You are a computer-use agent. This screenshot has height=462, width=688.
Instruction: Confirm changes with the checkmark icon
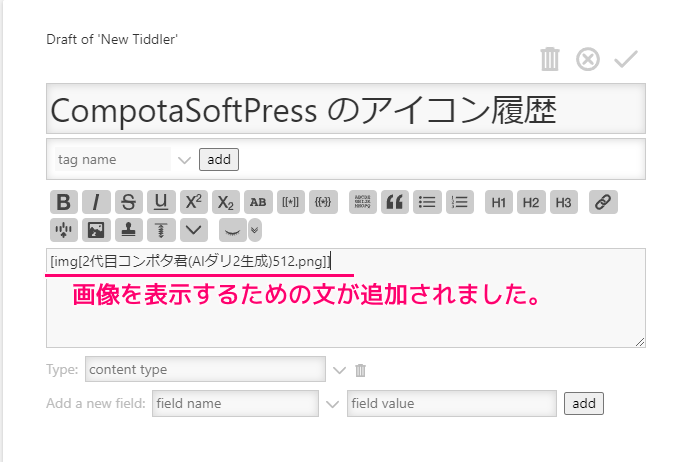tap(626, 59)
